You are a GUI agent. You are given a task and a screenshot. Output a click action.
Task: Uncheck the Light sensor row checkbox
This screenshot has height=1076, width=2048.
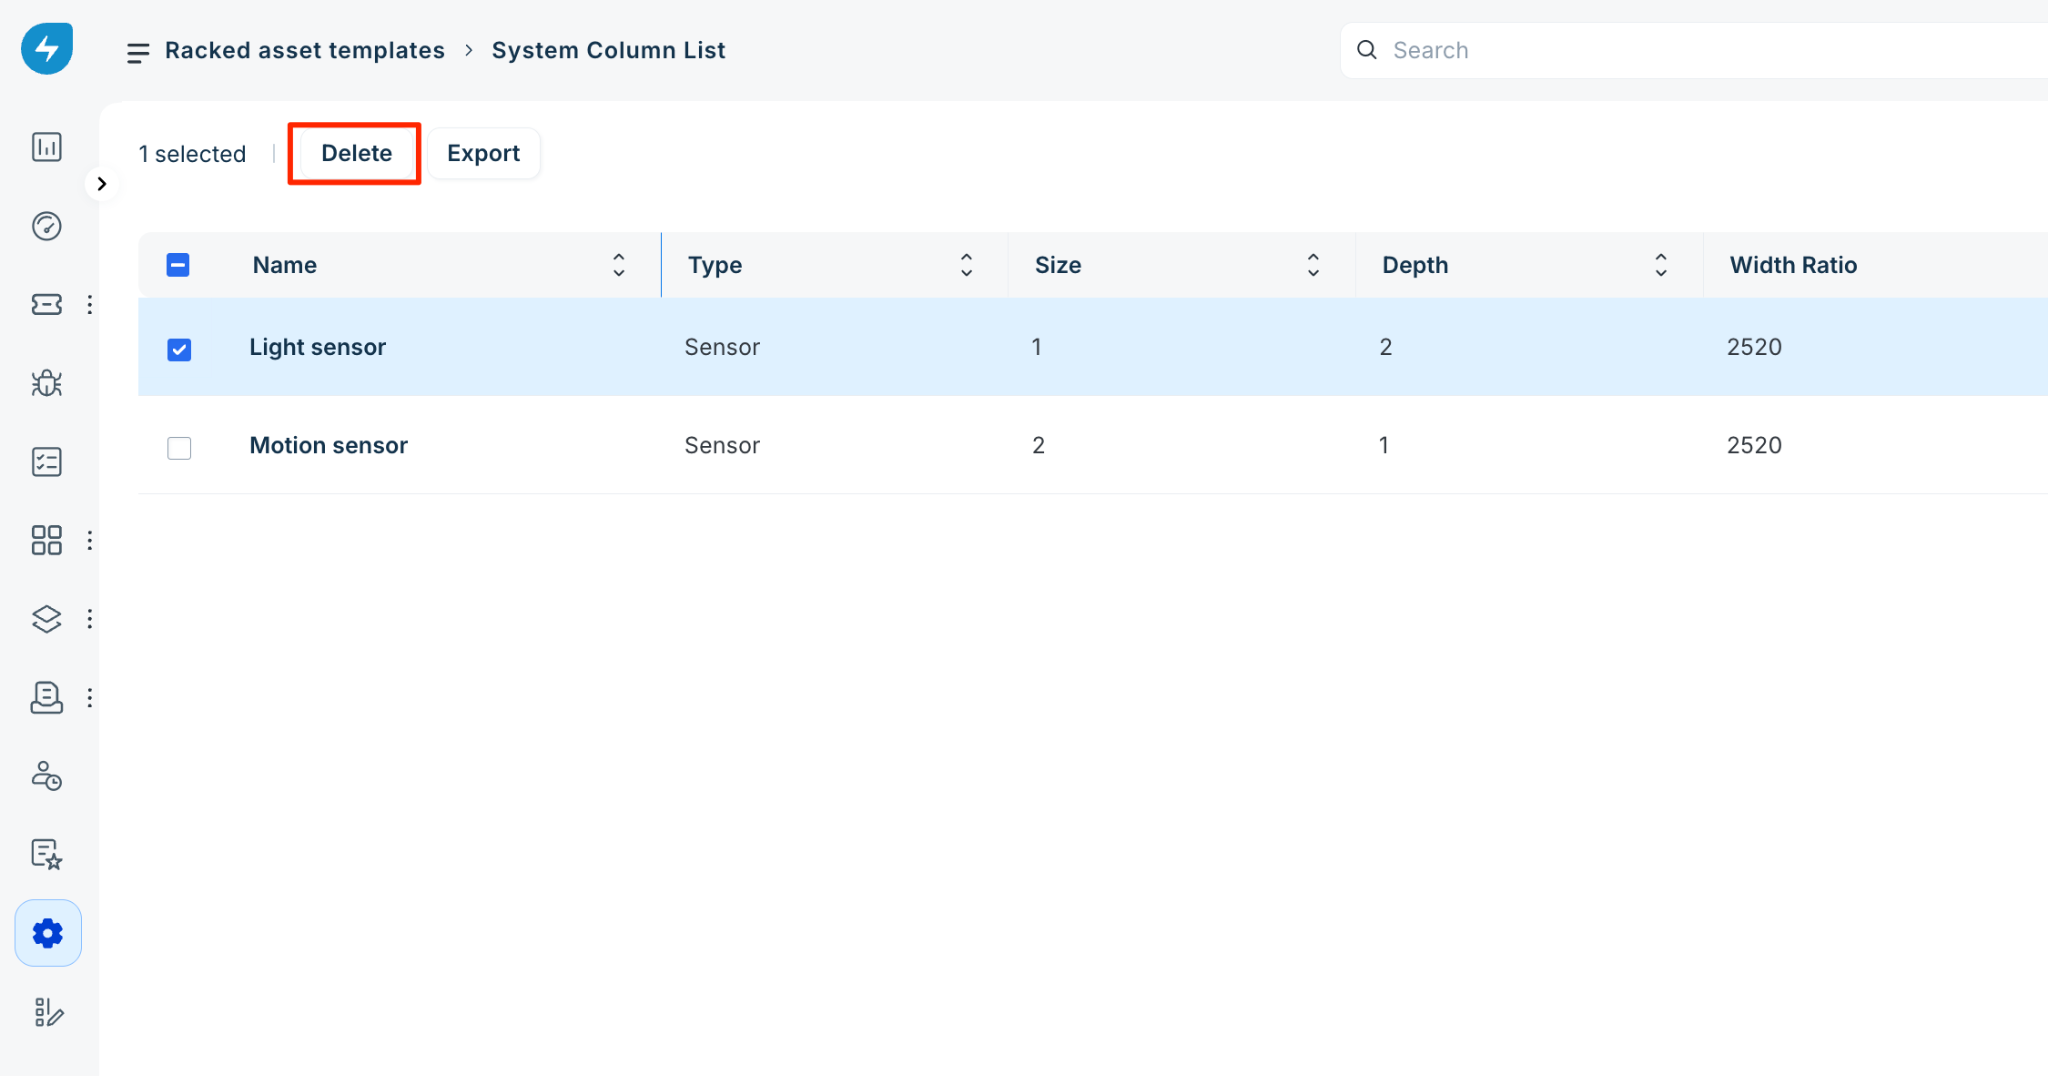179,349
